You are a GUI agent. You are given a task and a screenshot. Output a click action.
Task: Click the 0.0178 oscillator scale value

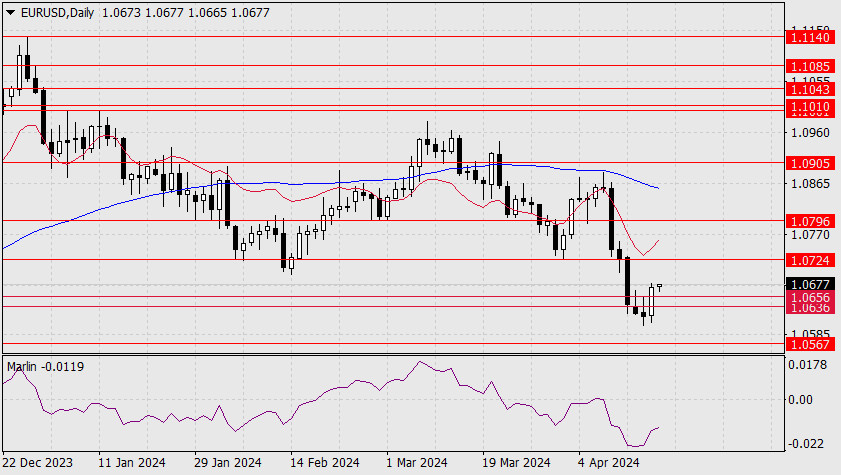(807, 365)
